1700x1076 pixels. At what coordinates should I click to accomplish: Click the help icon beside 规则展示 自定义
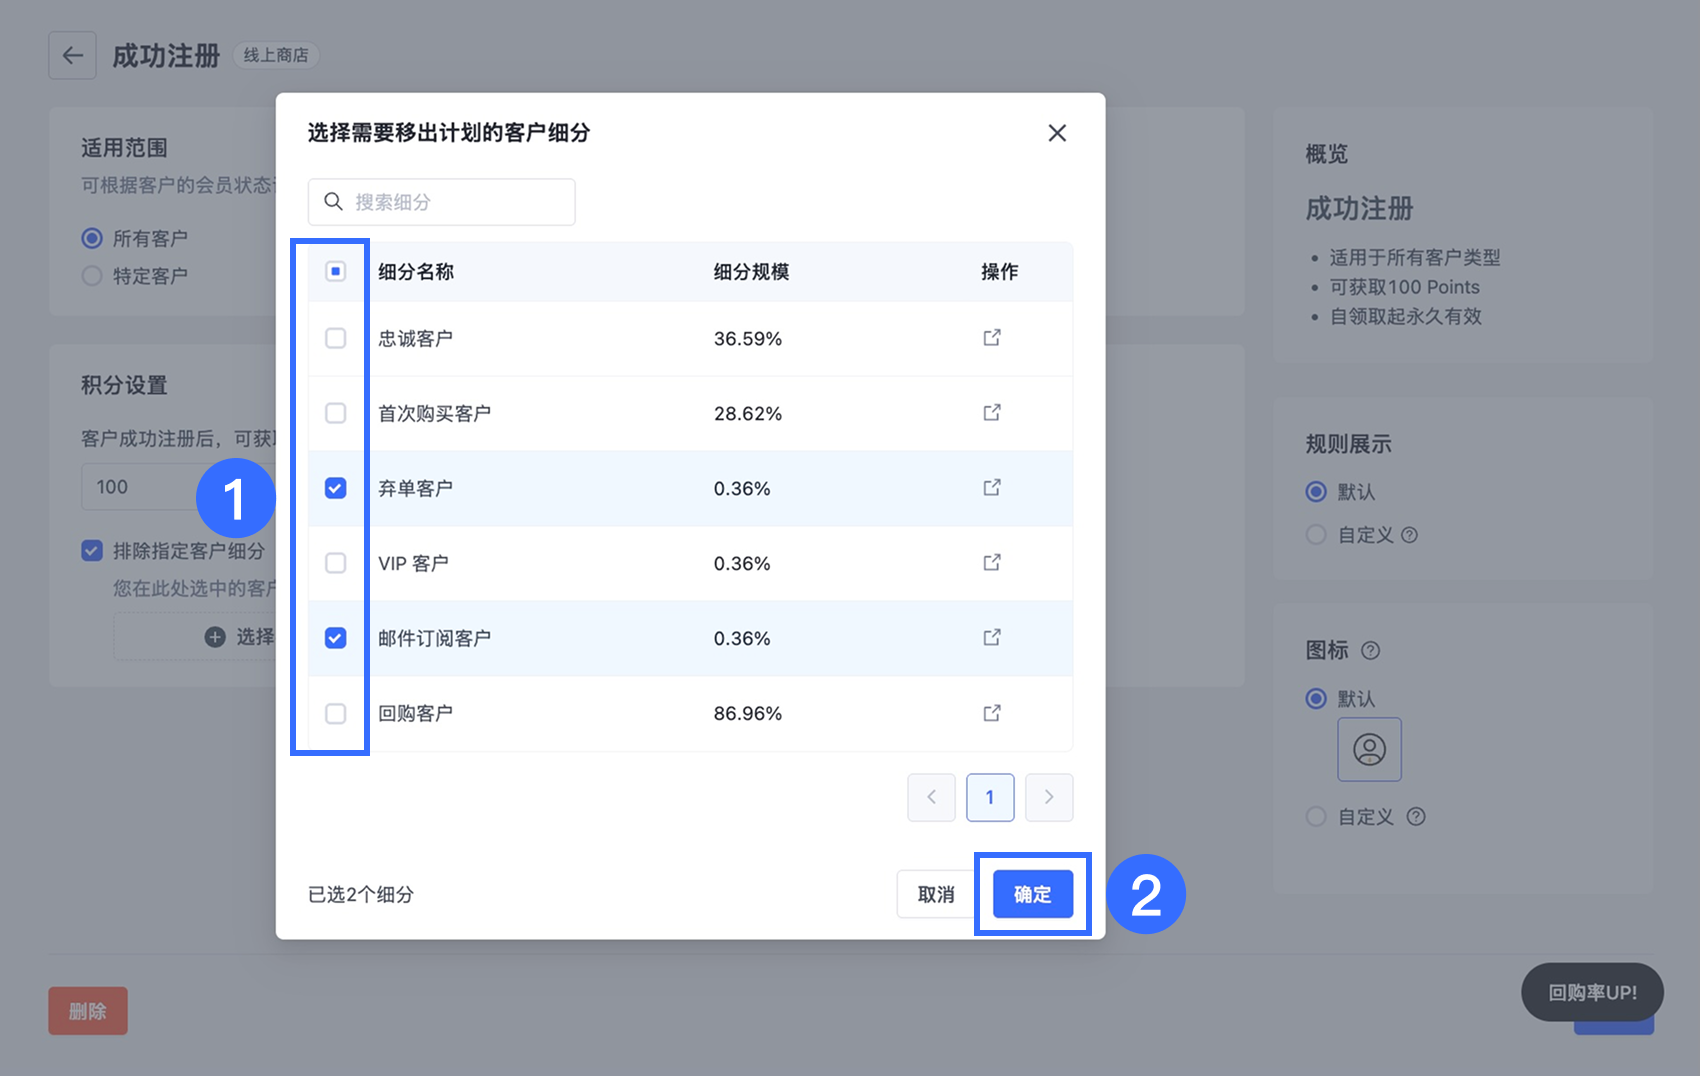(x=1410, y=535)
